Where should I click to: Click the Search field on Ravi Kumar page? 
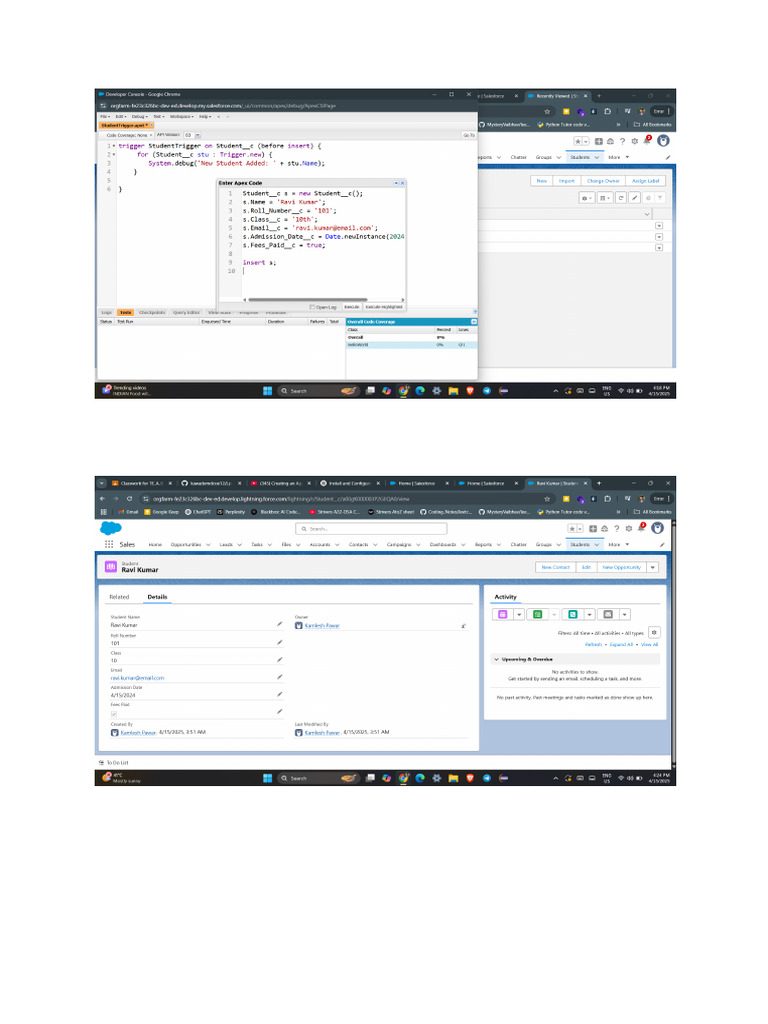(372, 528)
